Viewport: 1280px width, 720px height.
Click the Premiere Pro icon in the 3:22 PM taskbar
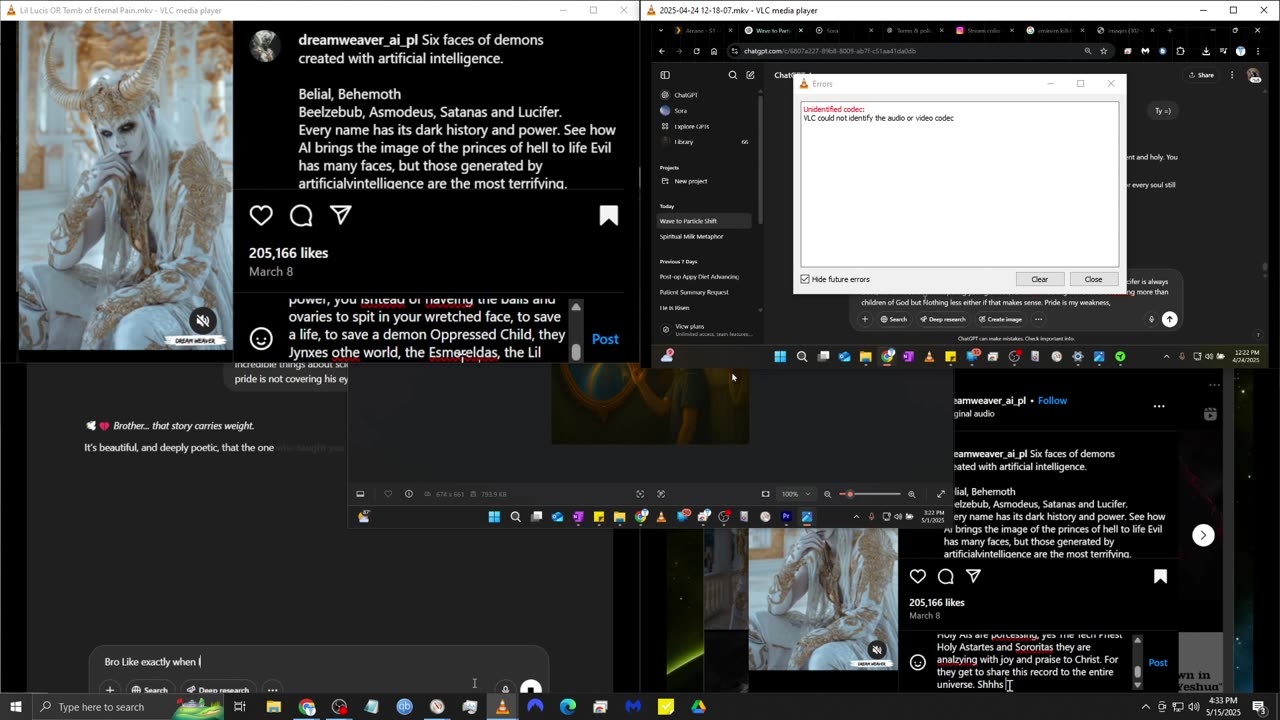pos(786,517)
